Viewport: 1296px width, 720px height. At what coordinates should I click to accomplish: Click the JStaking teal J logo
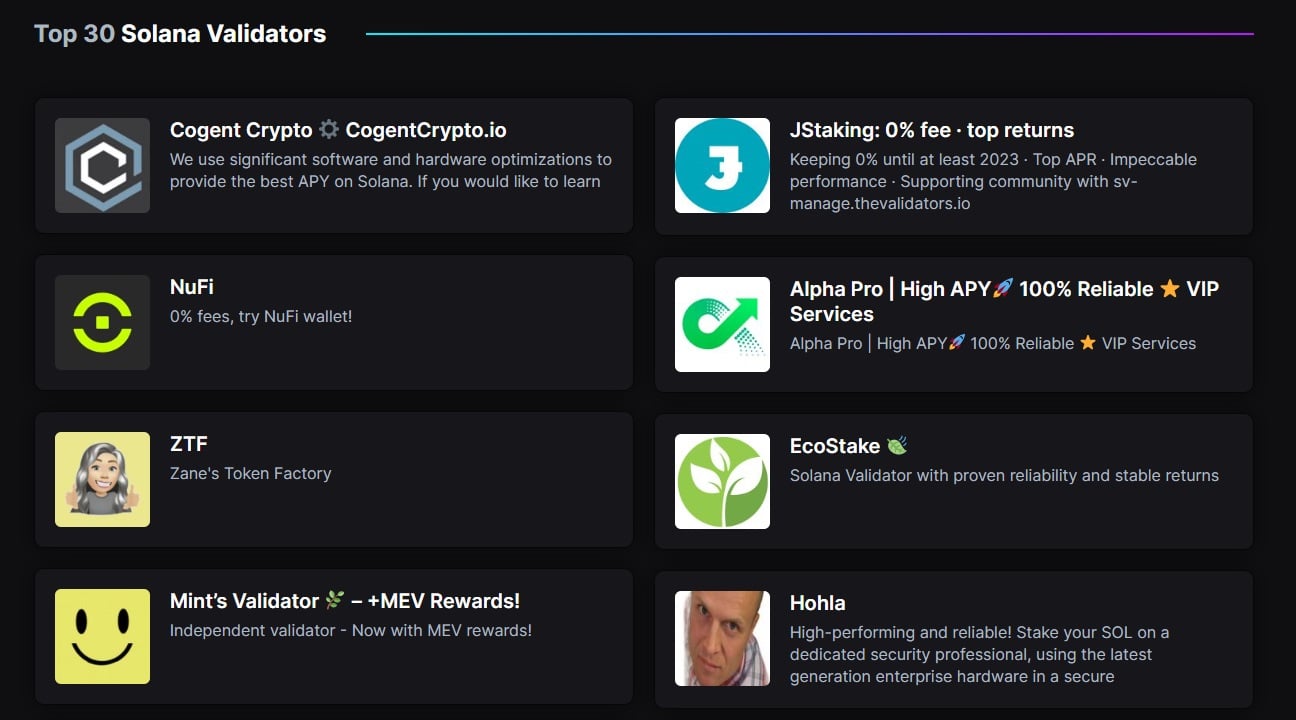(722, 165)
